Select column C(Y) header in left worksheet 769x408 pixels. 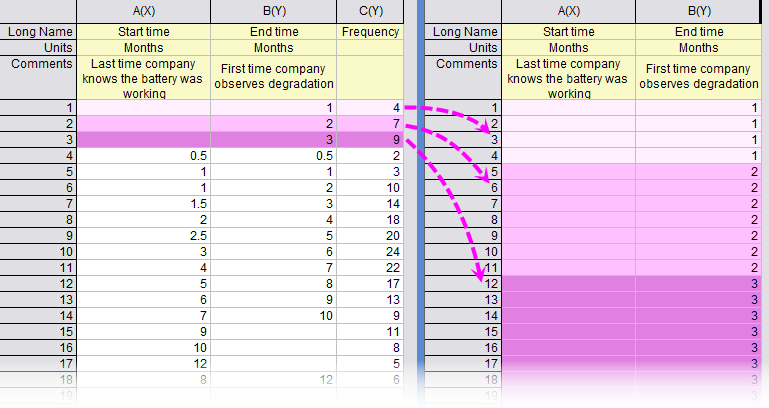370,11
